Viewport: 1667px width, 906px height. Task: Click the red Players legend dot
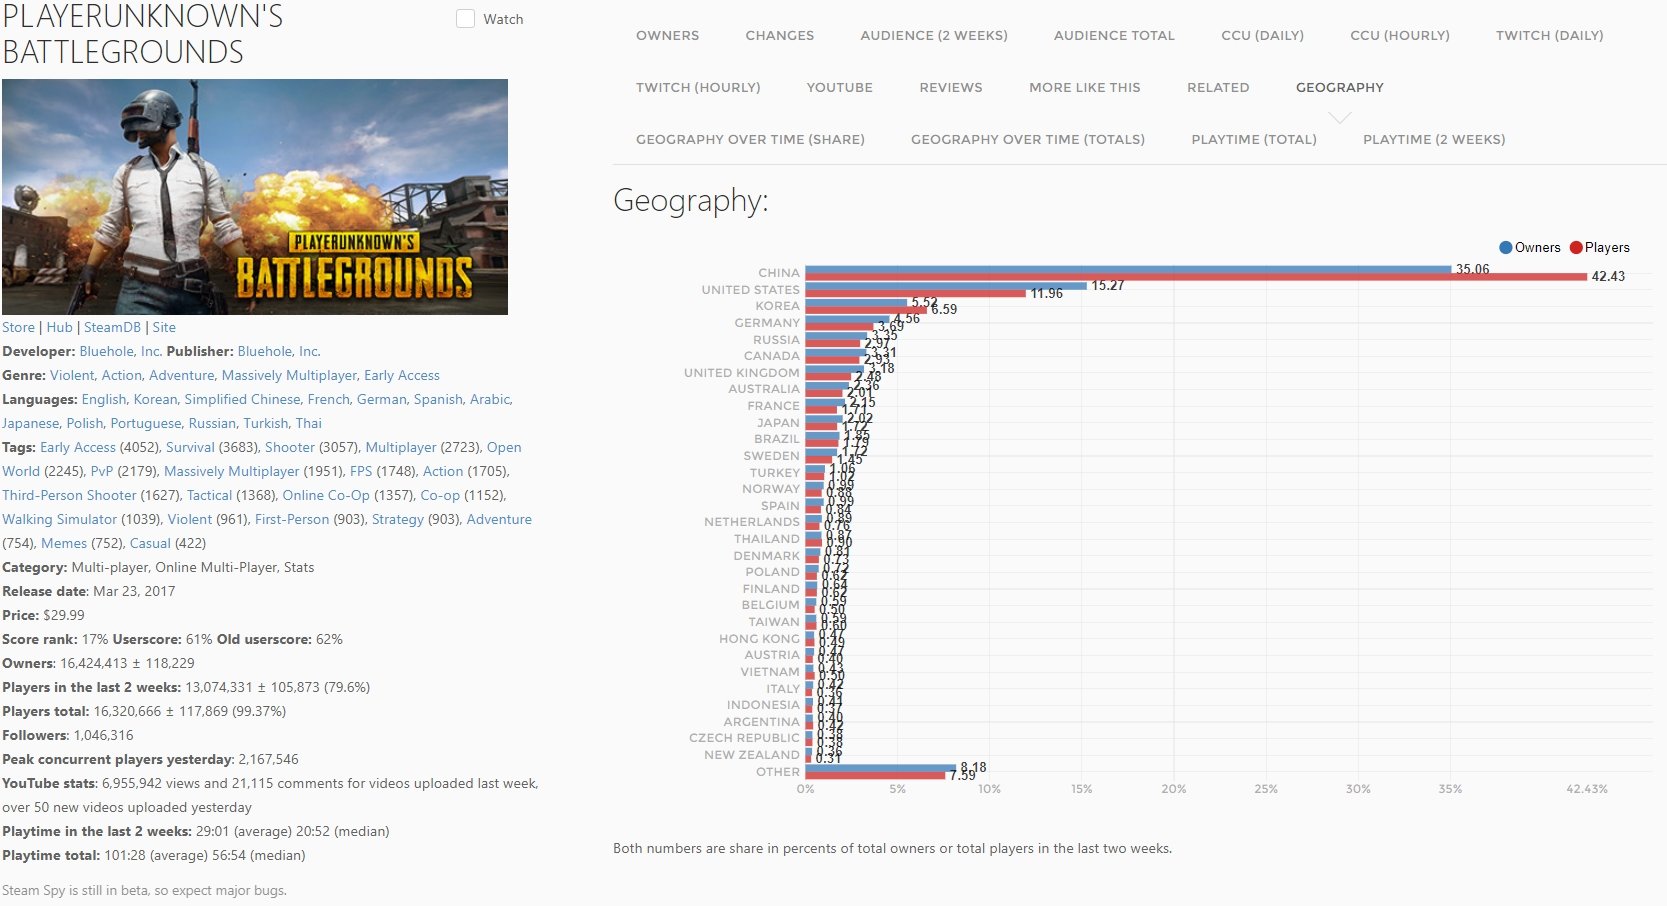1576,248
